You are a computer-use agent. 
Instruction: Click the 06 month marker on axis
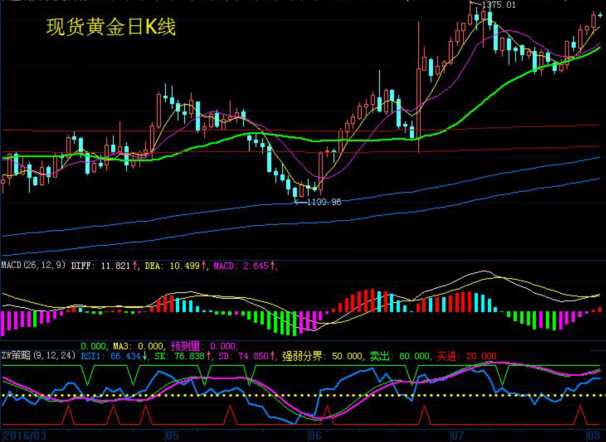315,436
